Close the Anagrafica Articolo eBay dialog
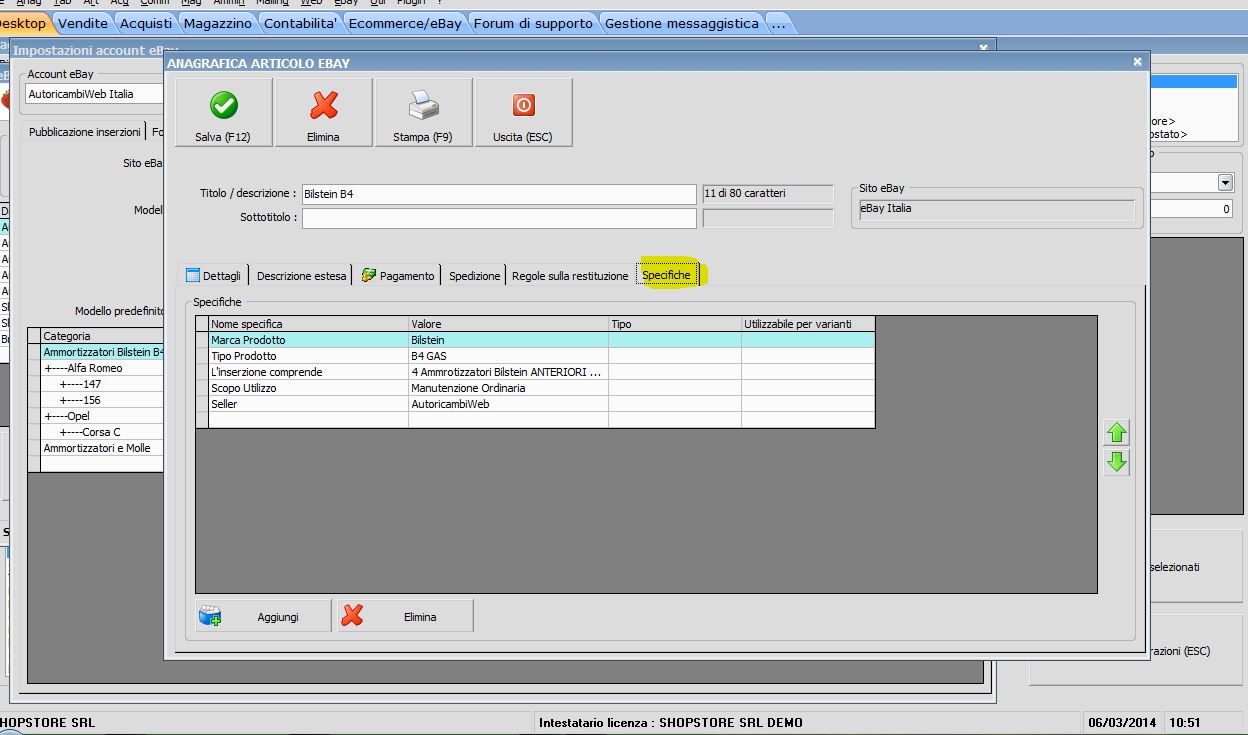This screenshot has height=735, width=1248. pyautogui.click(x=1137, y=62)
